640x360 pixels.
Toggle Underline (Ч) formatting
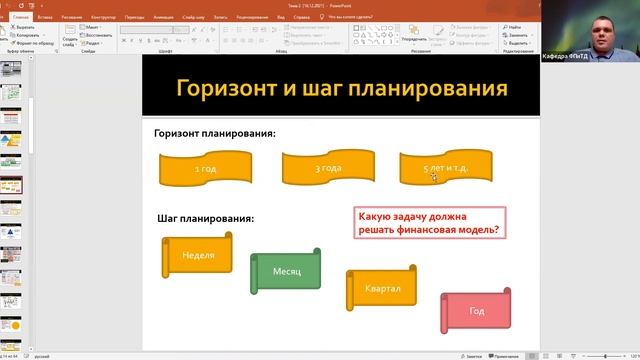[x=140, y=41]
